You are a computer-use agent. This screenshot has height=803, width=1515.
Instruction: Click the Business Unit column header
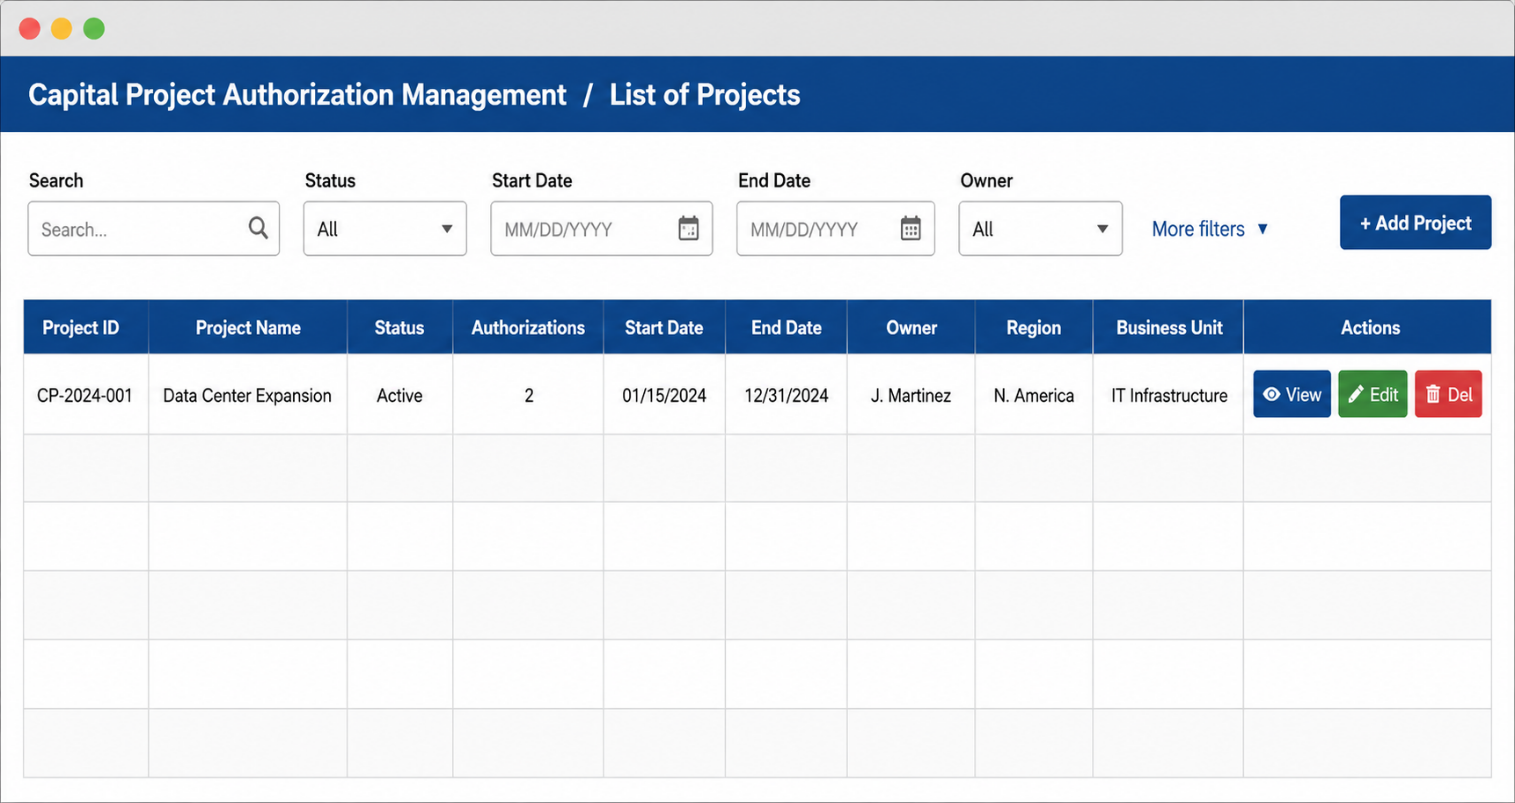(1168, 327)
